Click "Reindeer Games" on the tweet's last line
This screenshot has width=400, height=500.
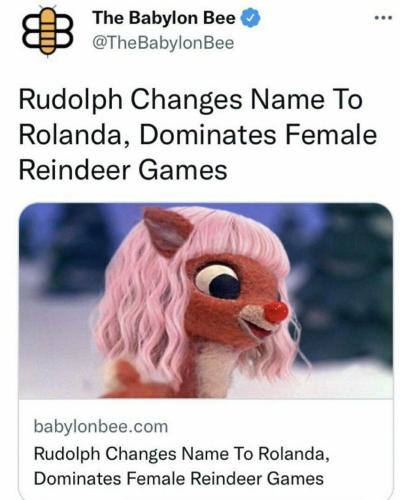(123, 170)
